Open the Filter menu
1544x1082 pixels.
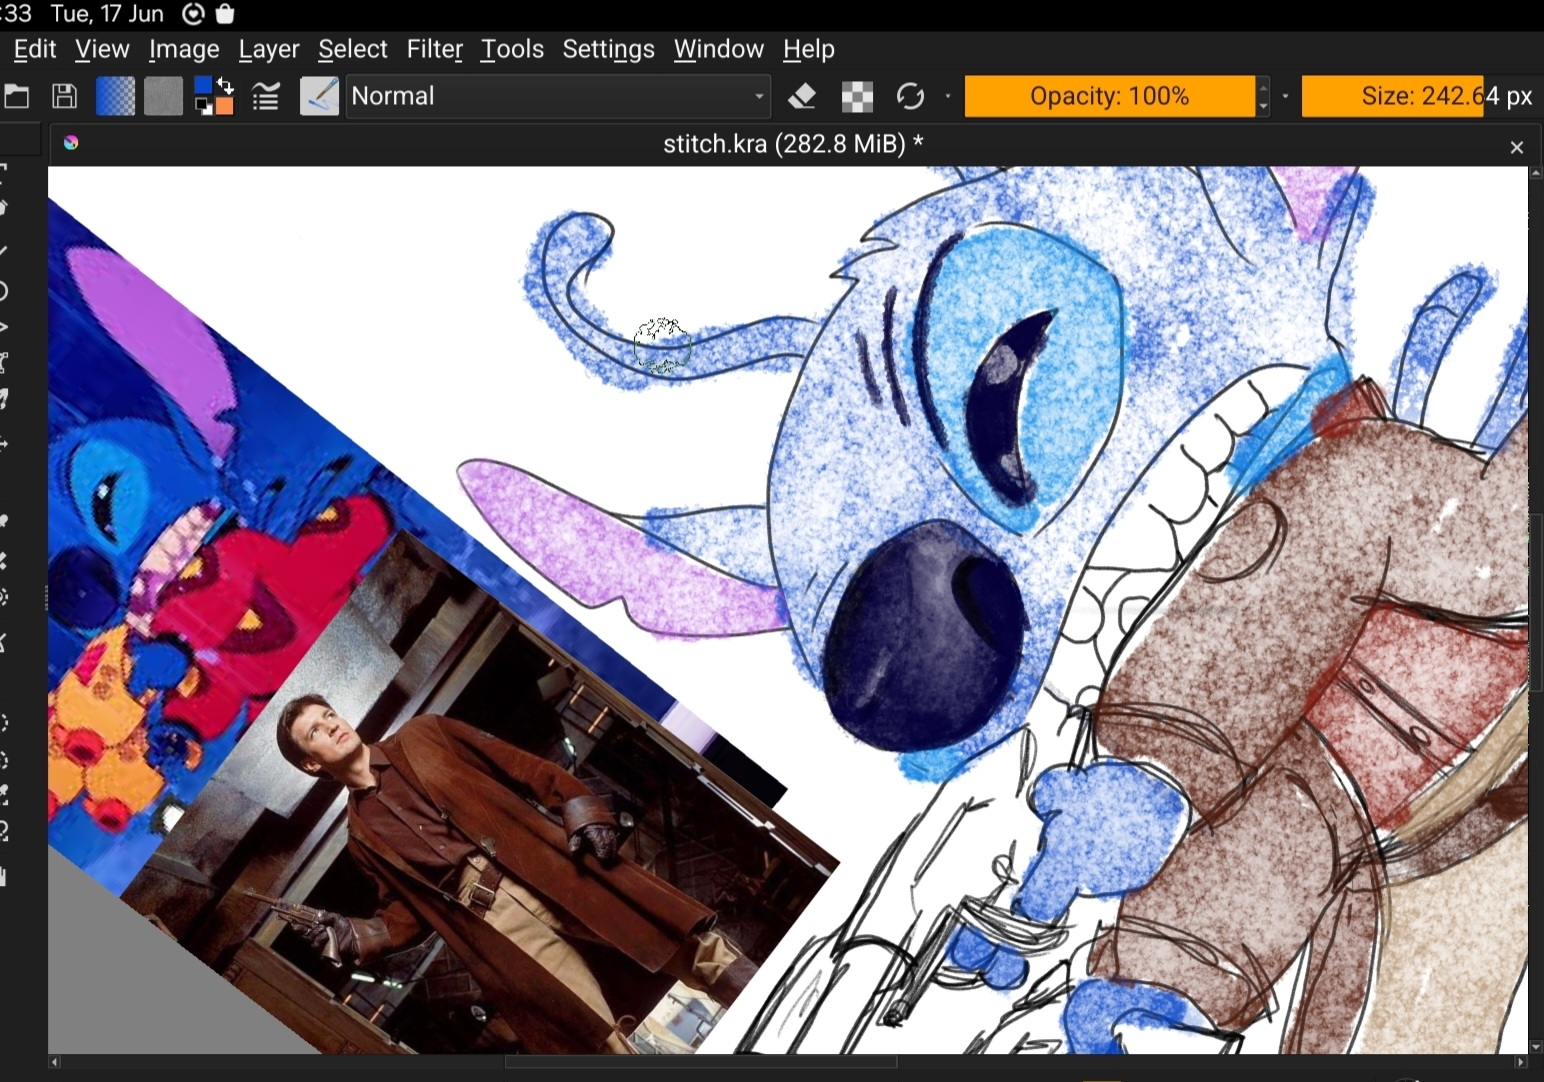tap(434, 49)
